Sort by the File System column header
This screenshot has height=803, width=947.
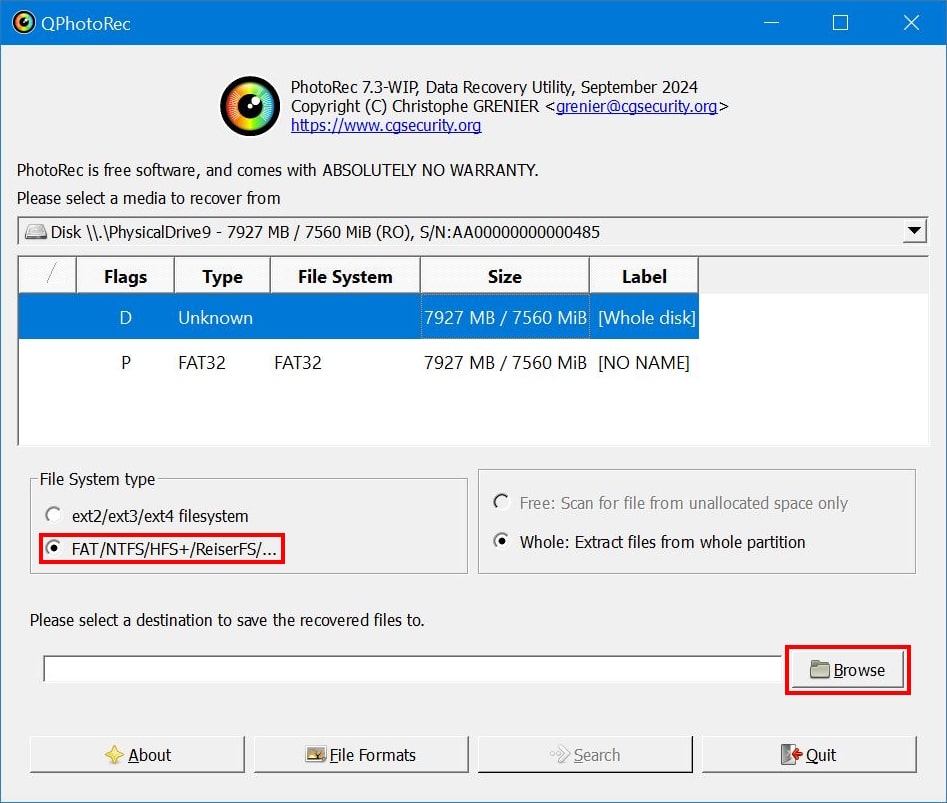(345, 276)
